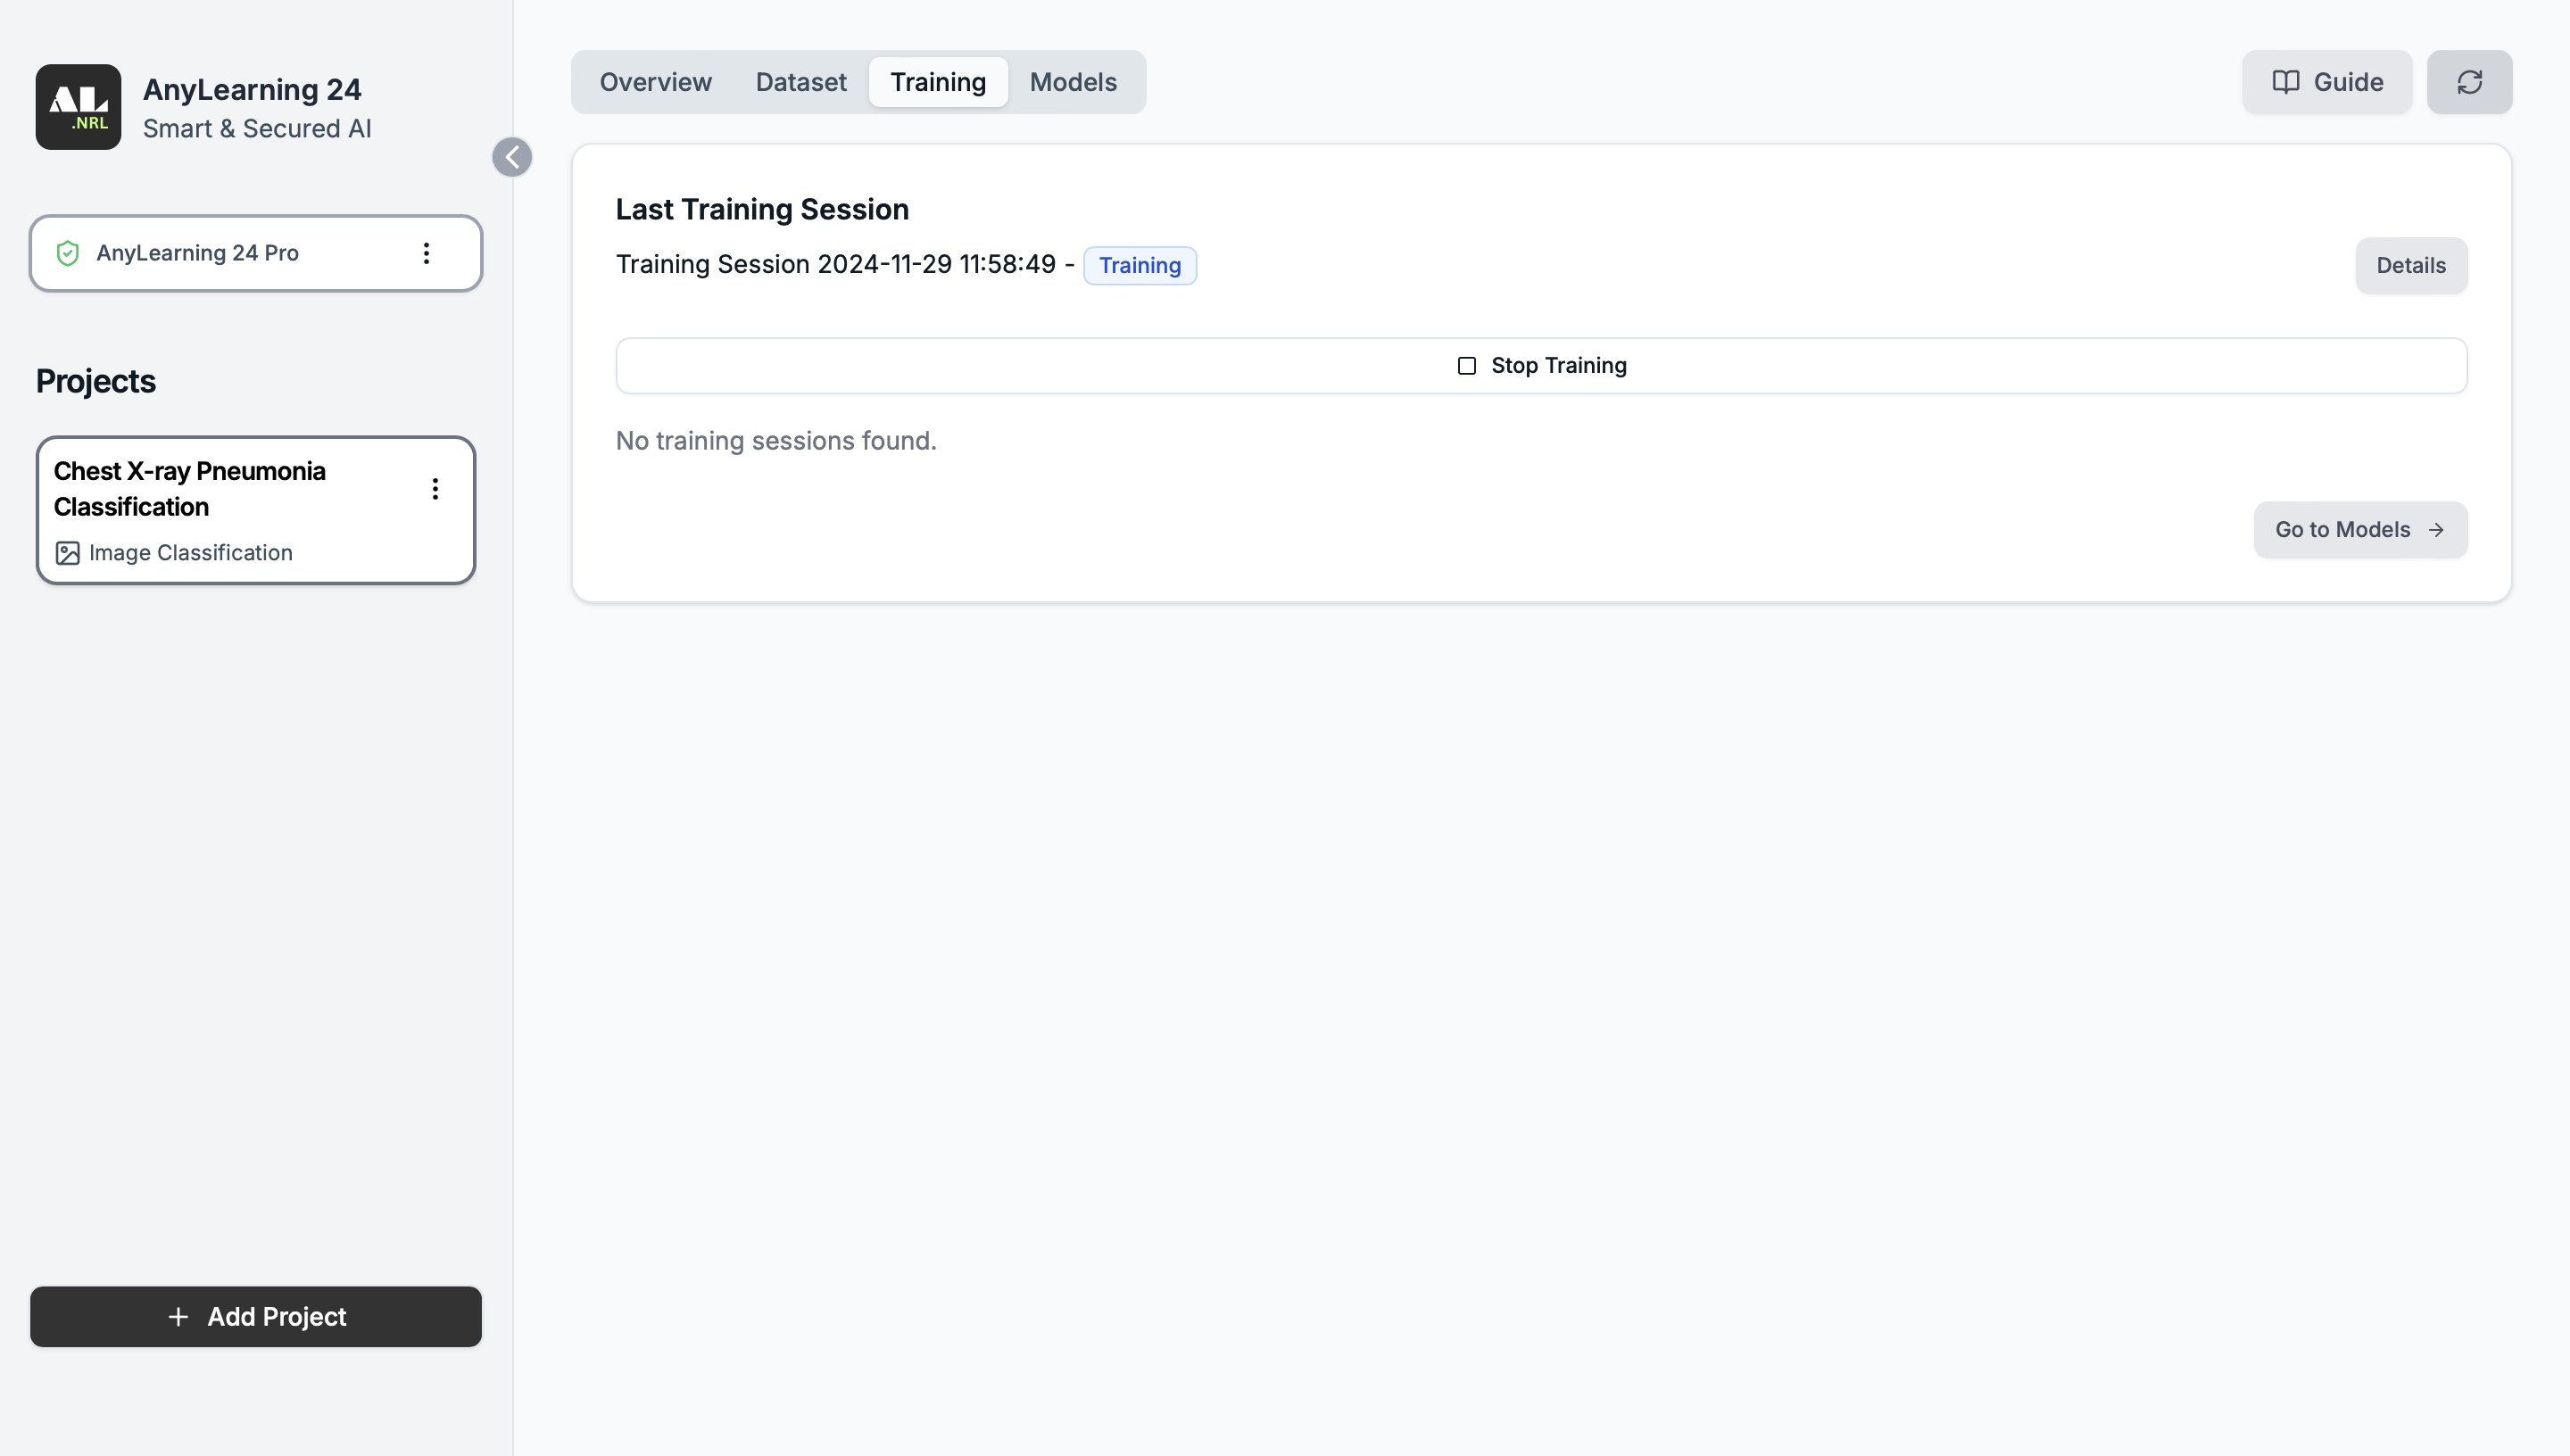Click the Add Project button
This screenshot has height=1456, width=2570.
tap(256, 1317)
